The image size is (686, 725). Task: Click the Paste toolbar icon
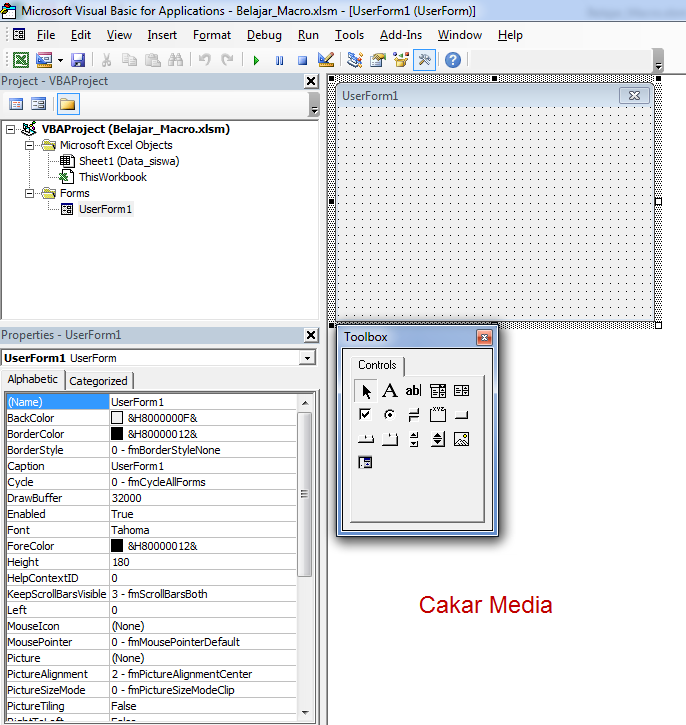pyautogui.click(x=153, y=60)
